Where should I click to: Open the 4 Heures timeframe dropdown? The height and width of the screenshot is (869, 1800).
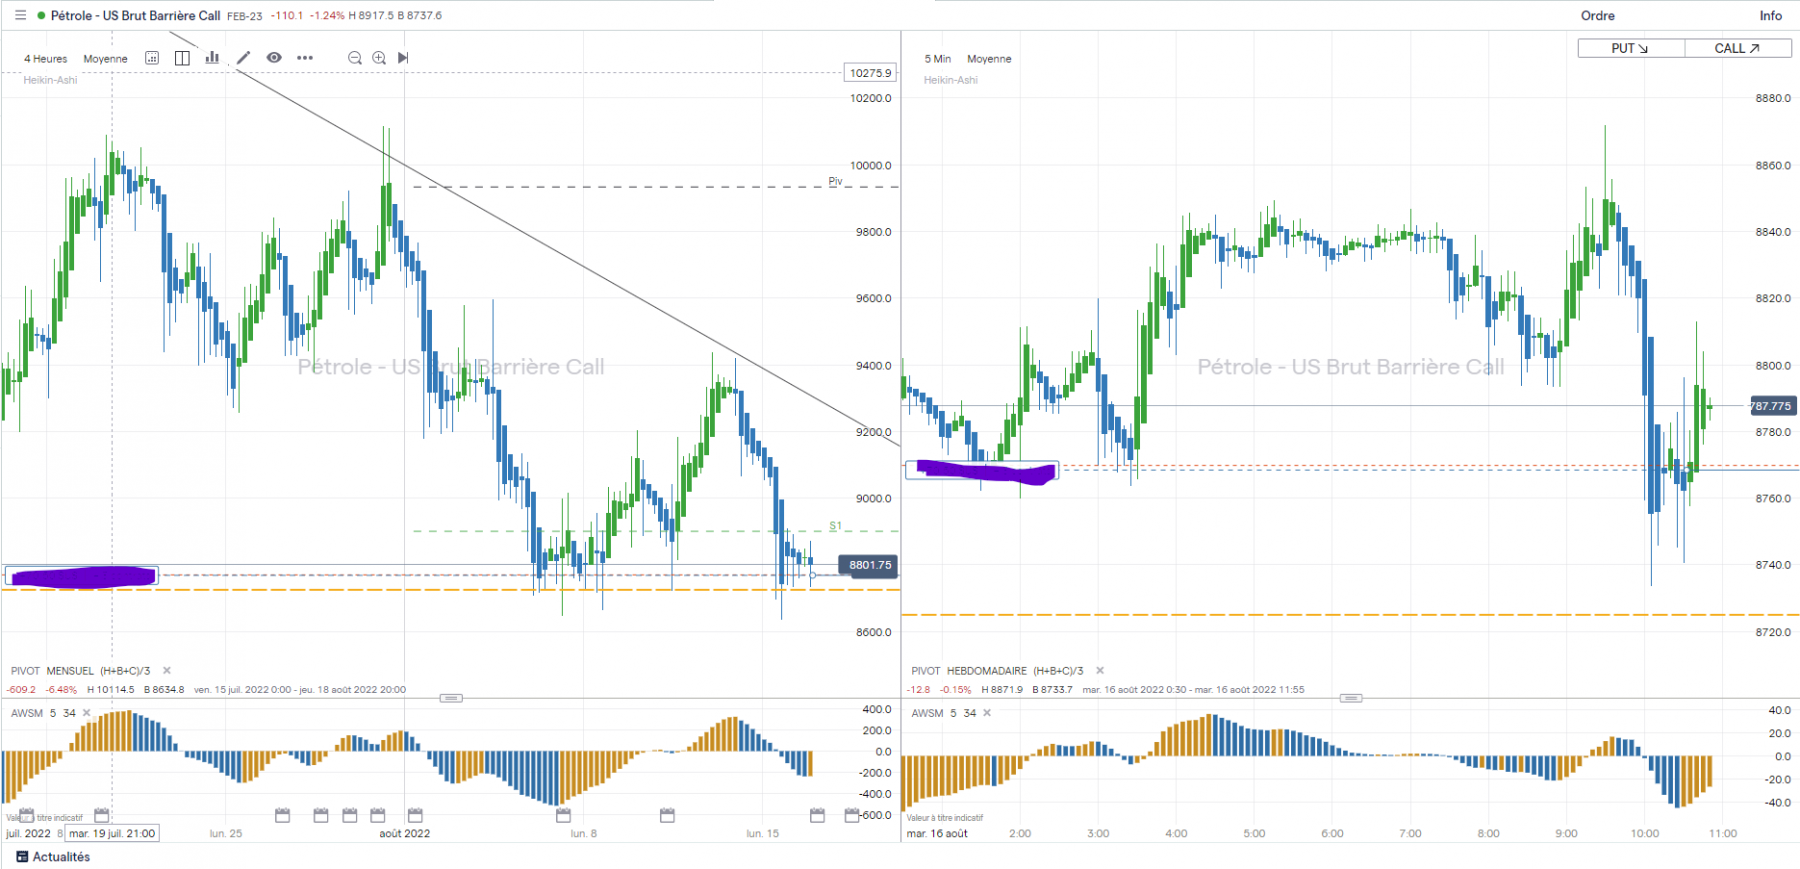[x=46, y=59]
